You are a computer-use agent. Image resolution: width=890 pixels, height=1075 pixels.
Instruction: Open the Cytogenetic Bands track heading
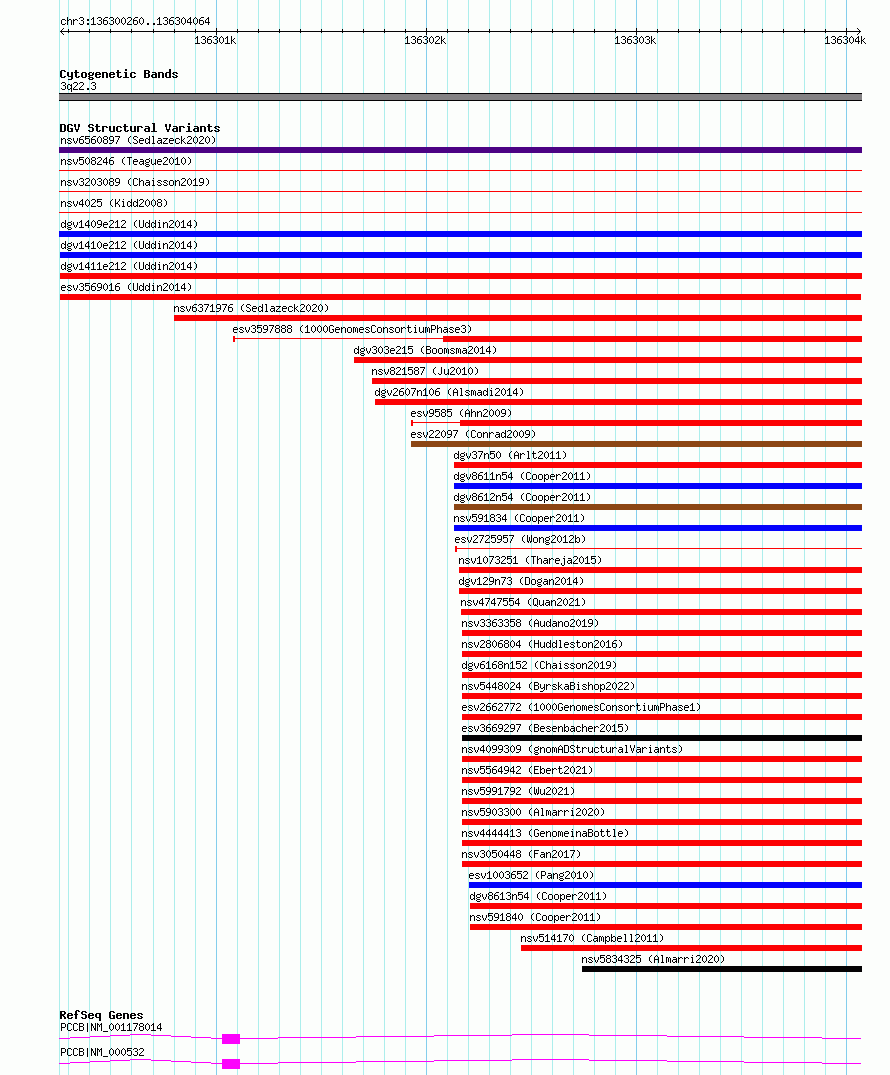point(119,74)
